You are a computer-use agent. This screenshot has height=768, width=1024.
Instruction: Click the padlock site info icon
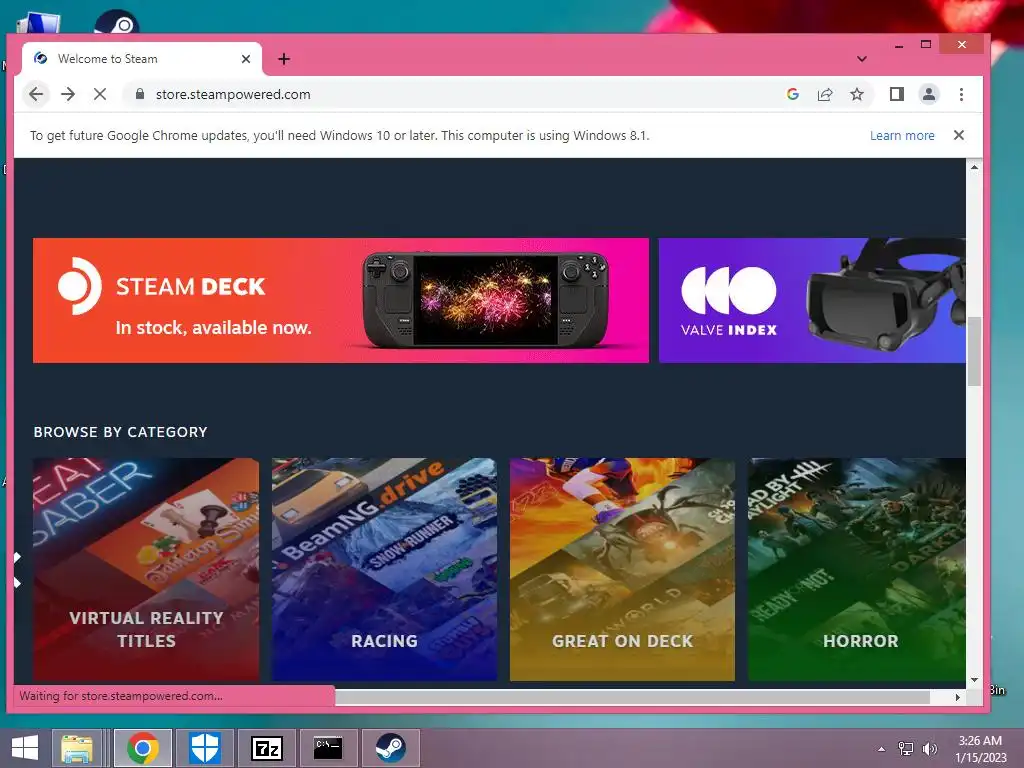[x=139, y=94]
